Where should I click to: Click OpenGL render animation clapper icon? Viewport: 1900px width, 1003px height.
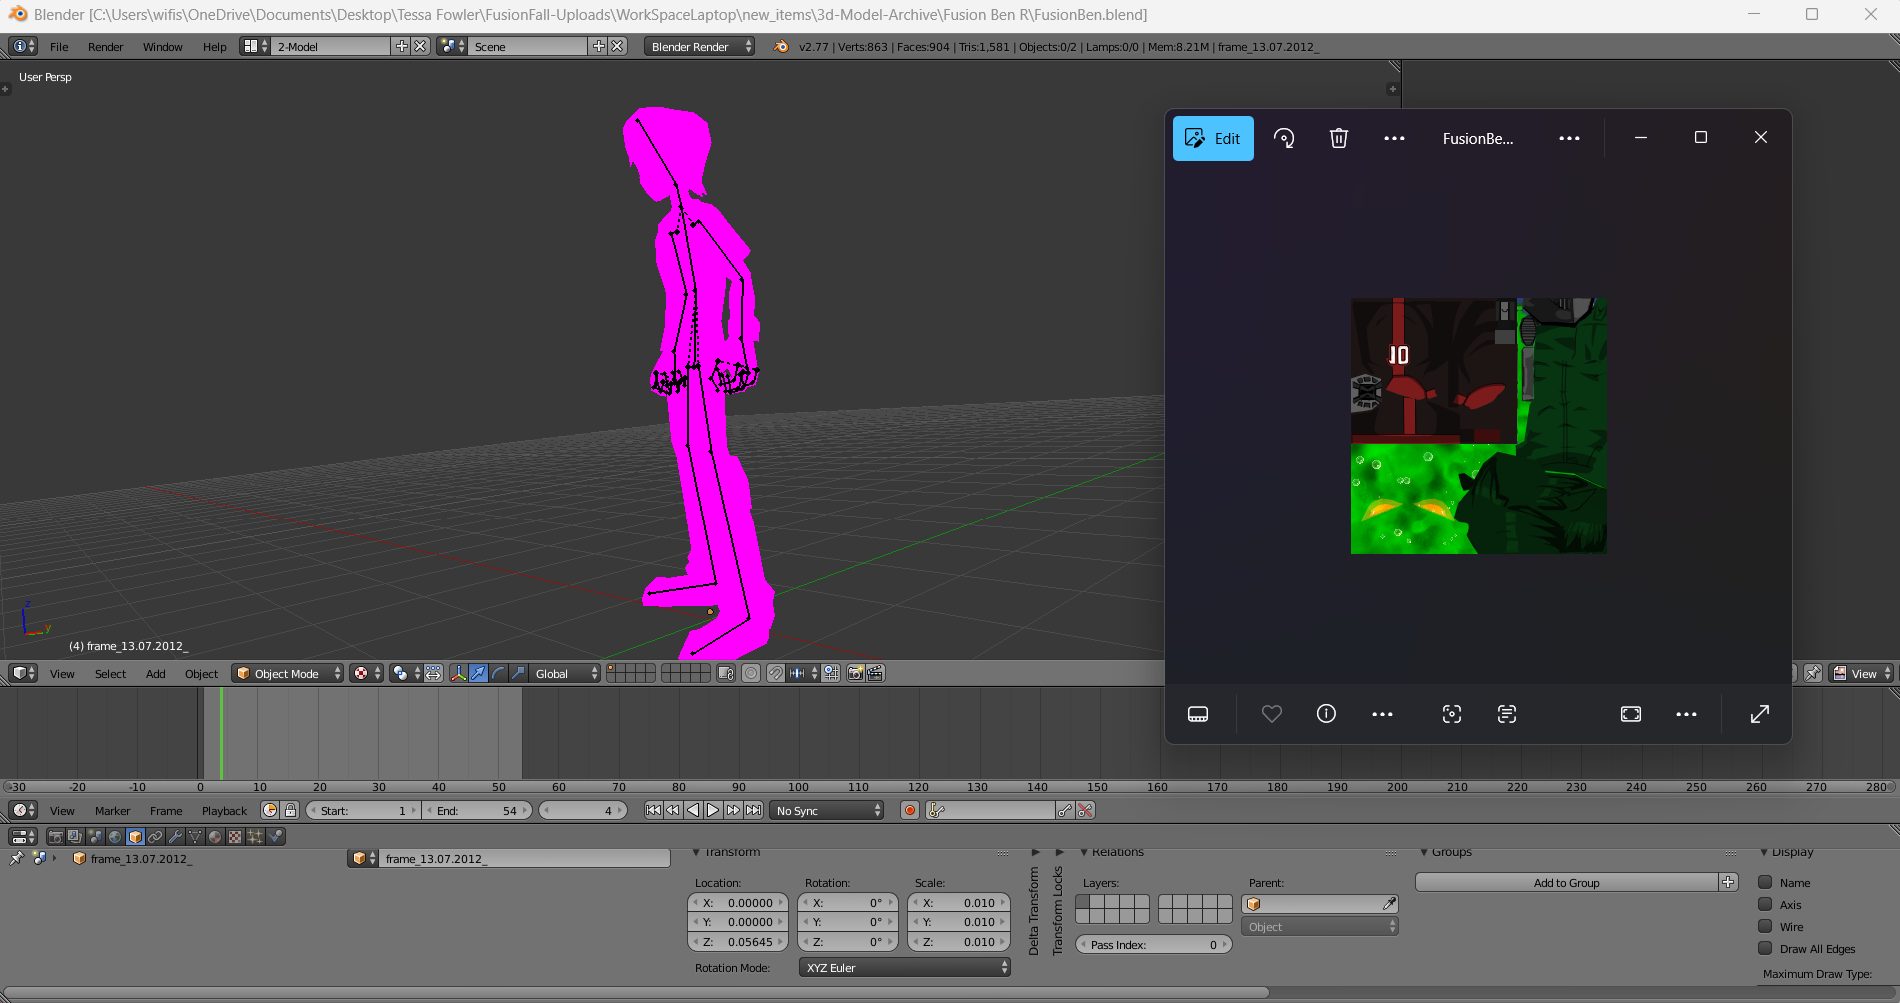[x=875, y=673]
